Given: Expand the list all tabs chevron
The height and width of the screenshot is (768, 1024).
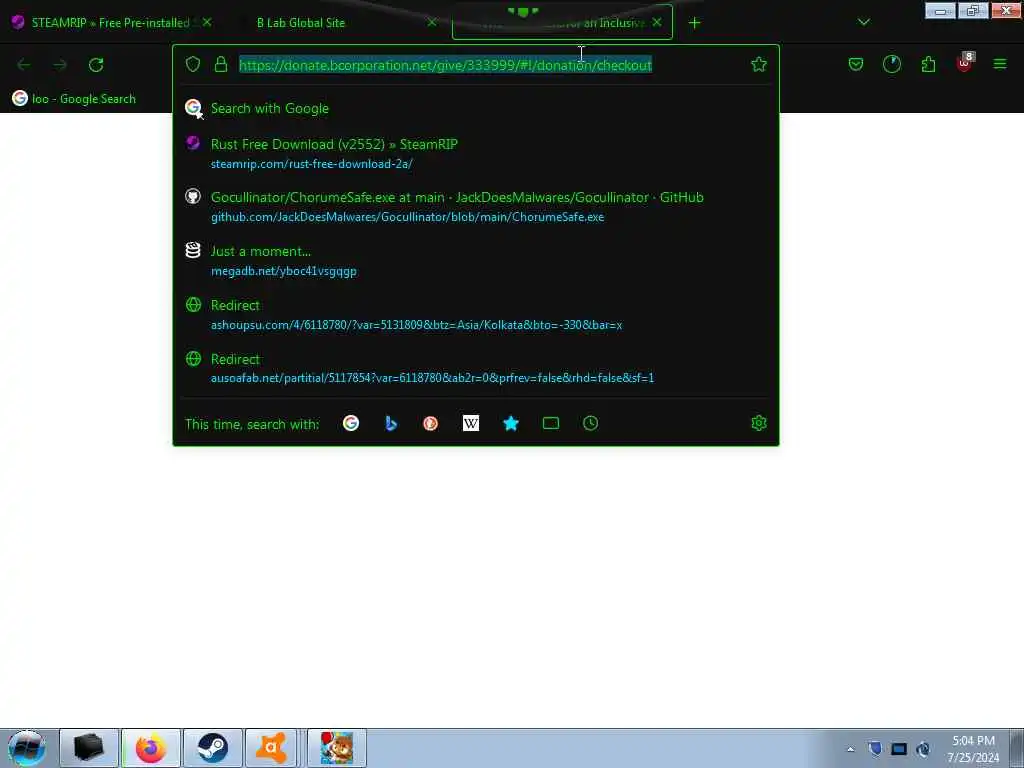Looking at the screenshot, I should click(x=863, y=22).
